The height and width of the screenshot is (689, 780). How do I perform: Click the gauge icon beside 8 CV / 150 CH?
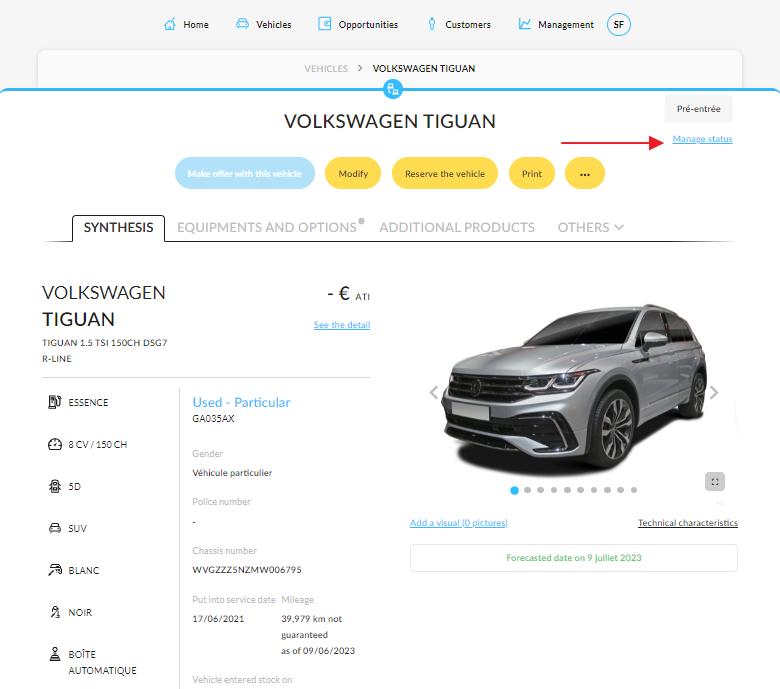(x=54, y=444)
